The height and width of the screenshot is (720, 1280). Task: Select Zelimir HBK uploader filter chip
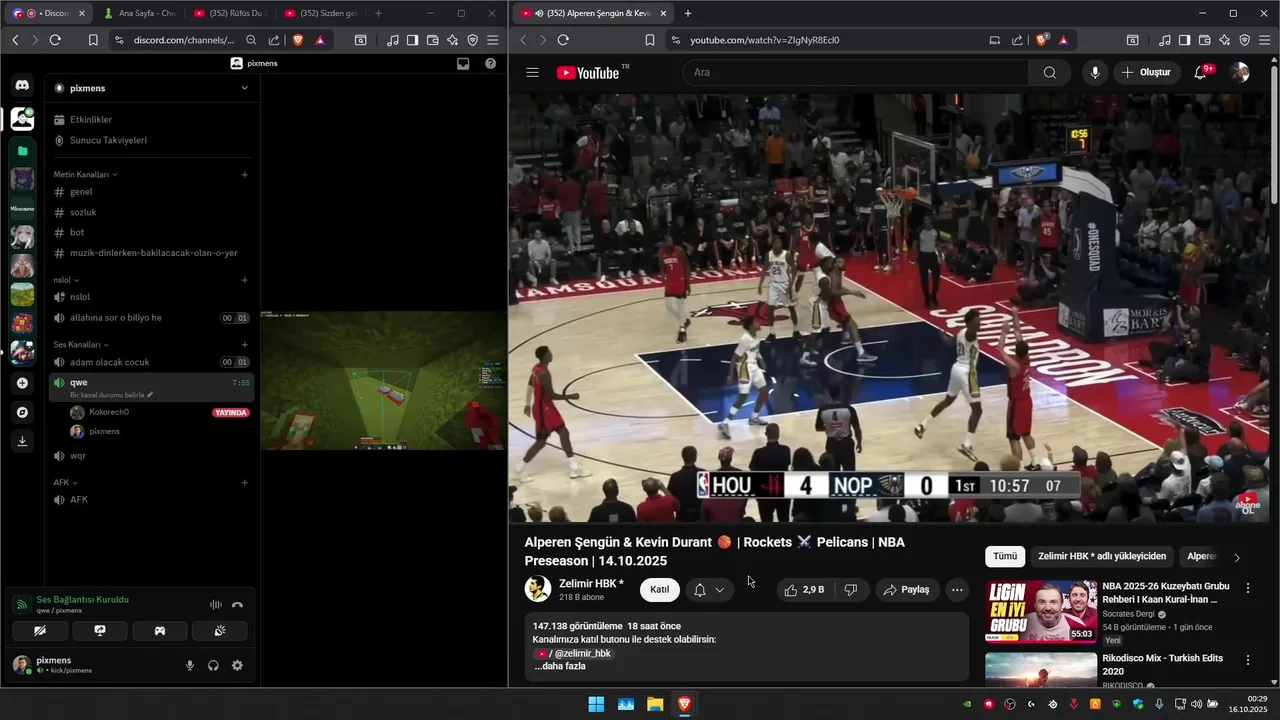(x=1102, y=556)
